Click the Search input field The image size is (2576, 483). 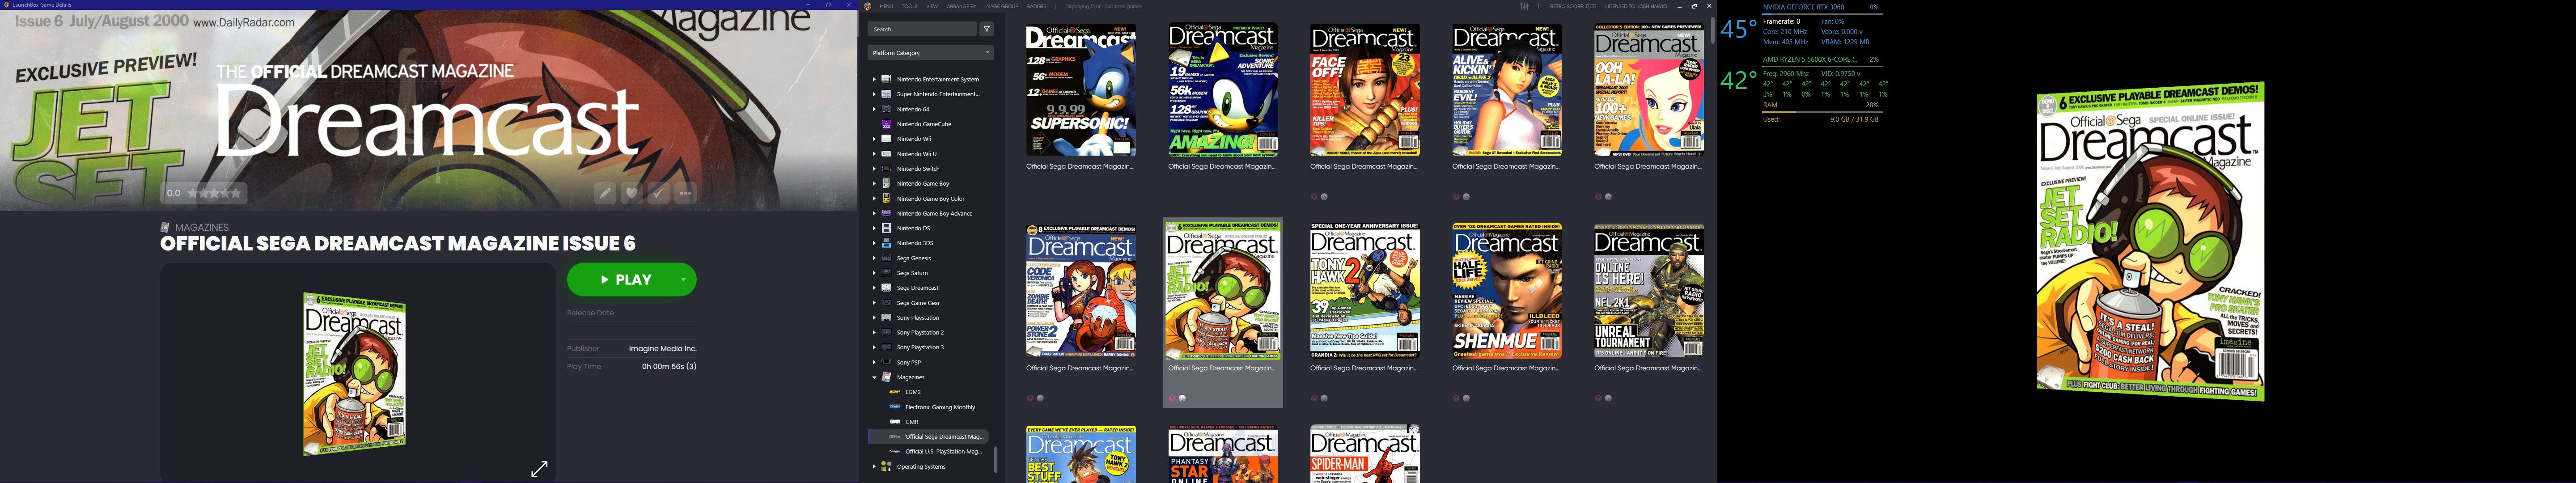pos(922,29)
